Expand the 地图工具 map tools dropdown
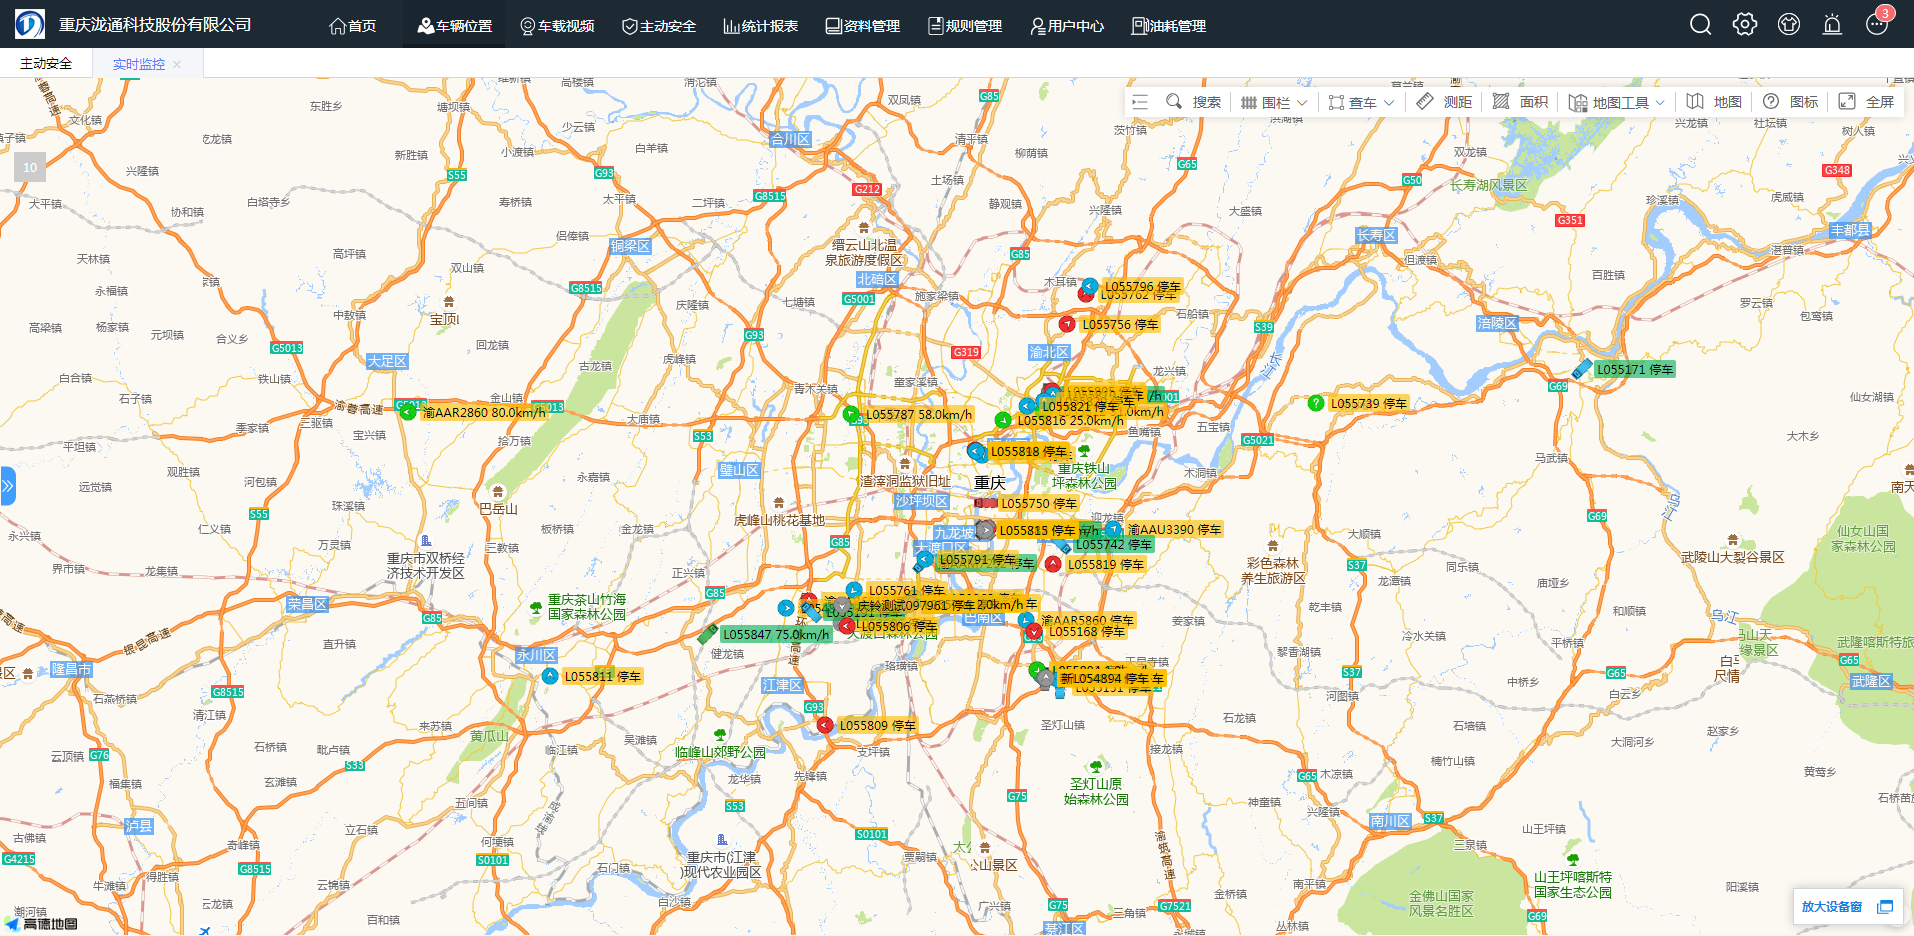The width and height of the screenshot is (1914, 936). [x=1617, y=102]
